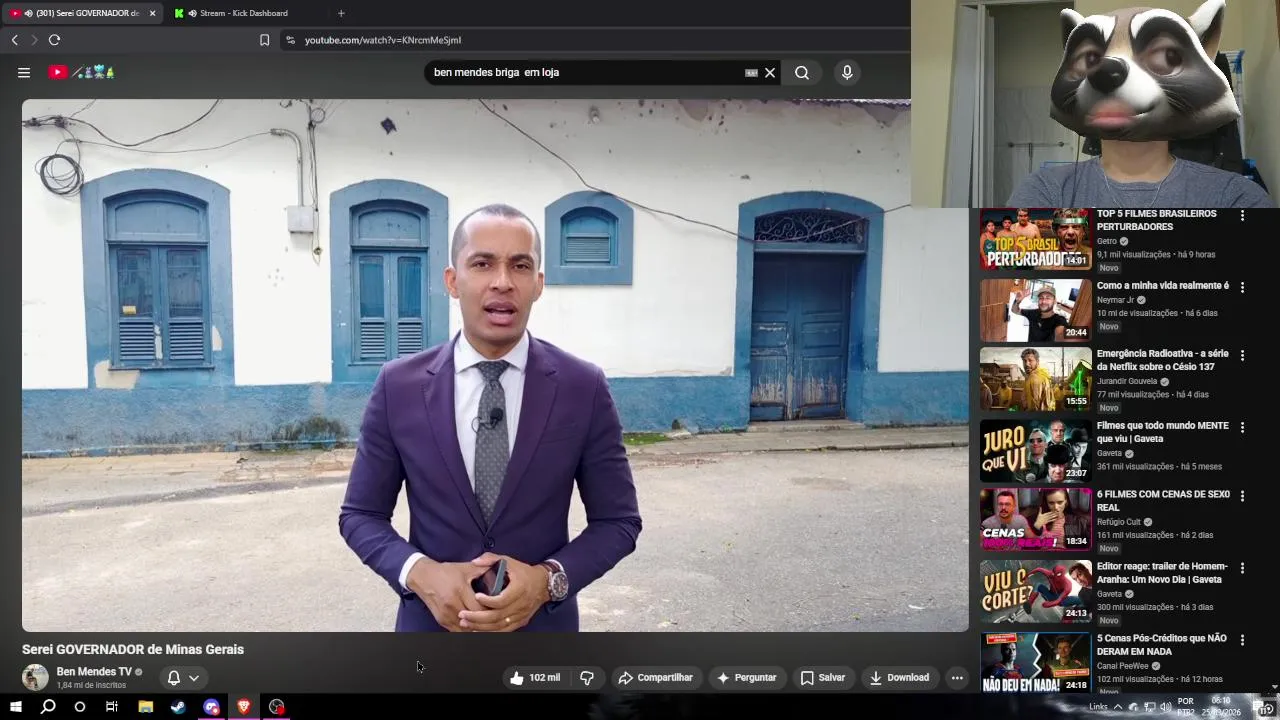Open options for TOP 5 FILMES BRASILEIROS video
Viewport: 1280px width, 720px height.
pos(1242,215)
